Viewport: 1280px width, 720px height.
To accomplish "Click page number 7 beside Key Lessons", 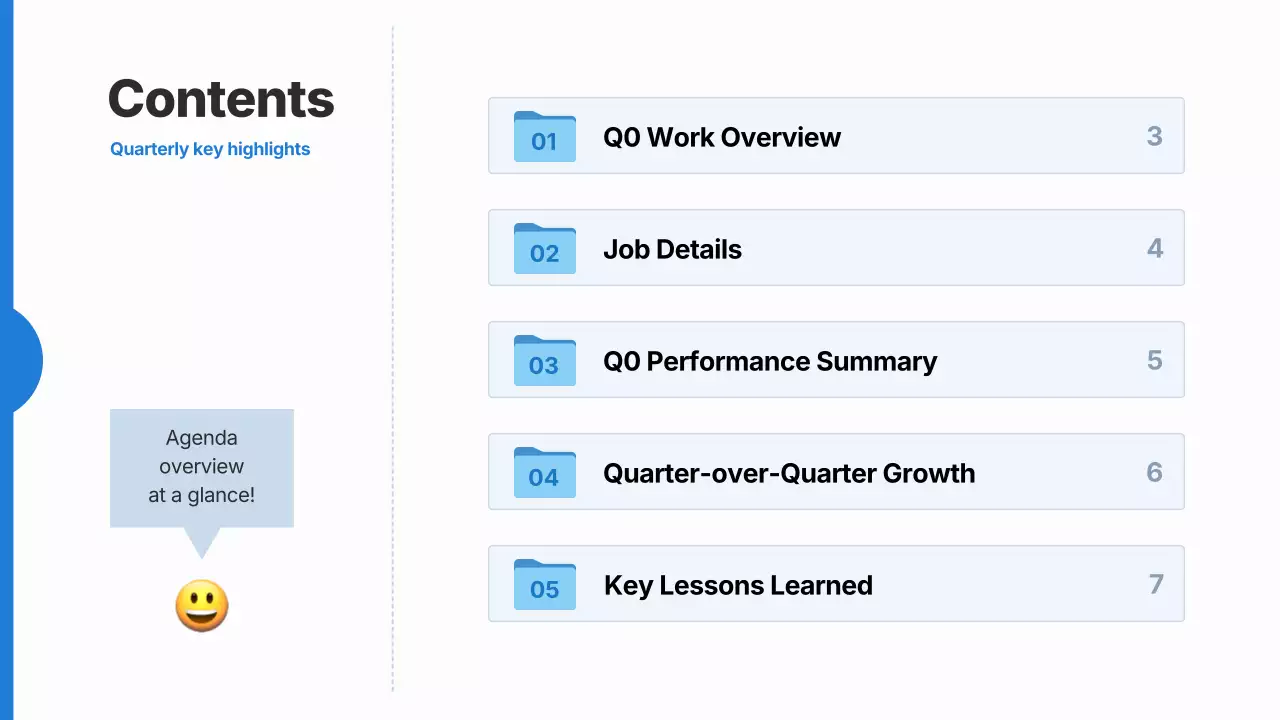I will [1156, 584].
